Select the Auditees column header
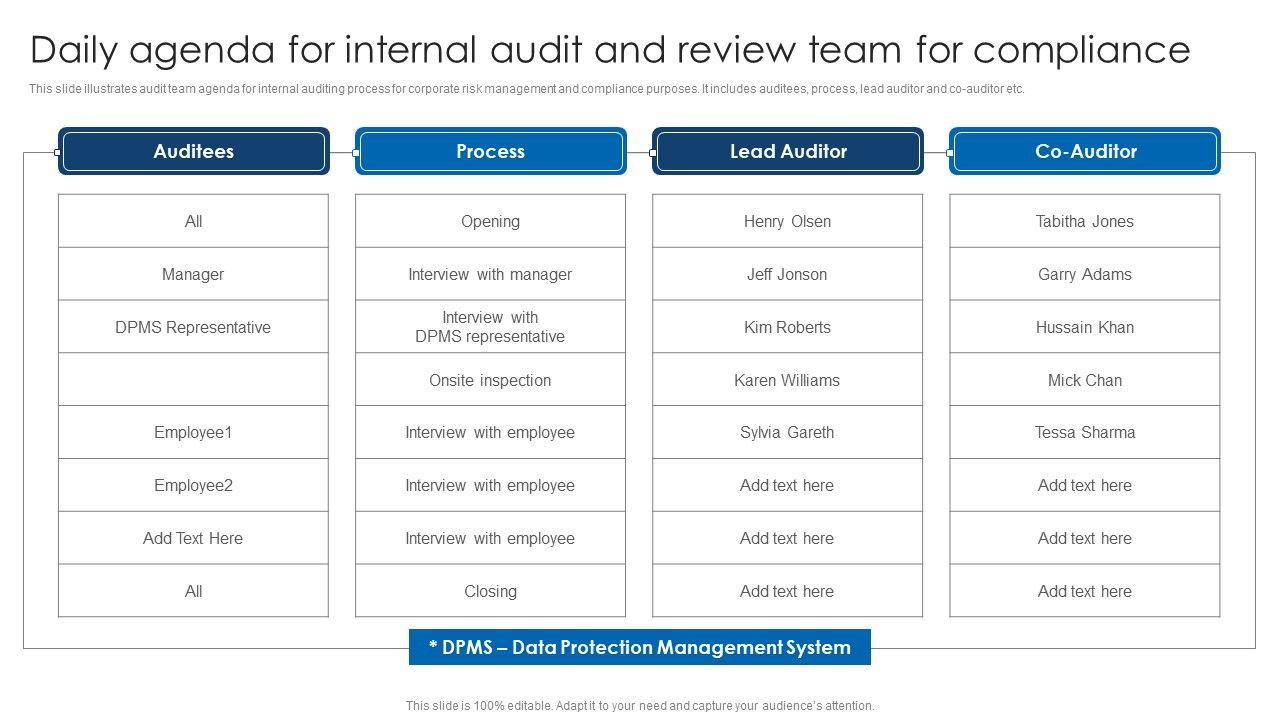Viewport: 1280px width, 720px height. click(x=193, y=151)
